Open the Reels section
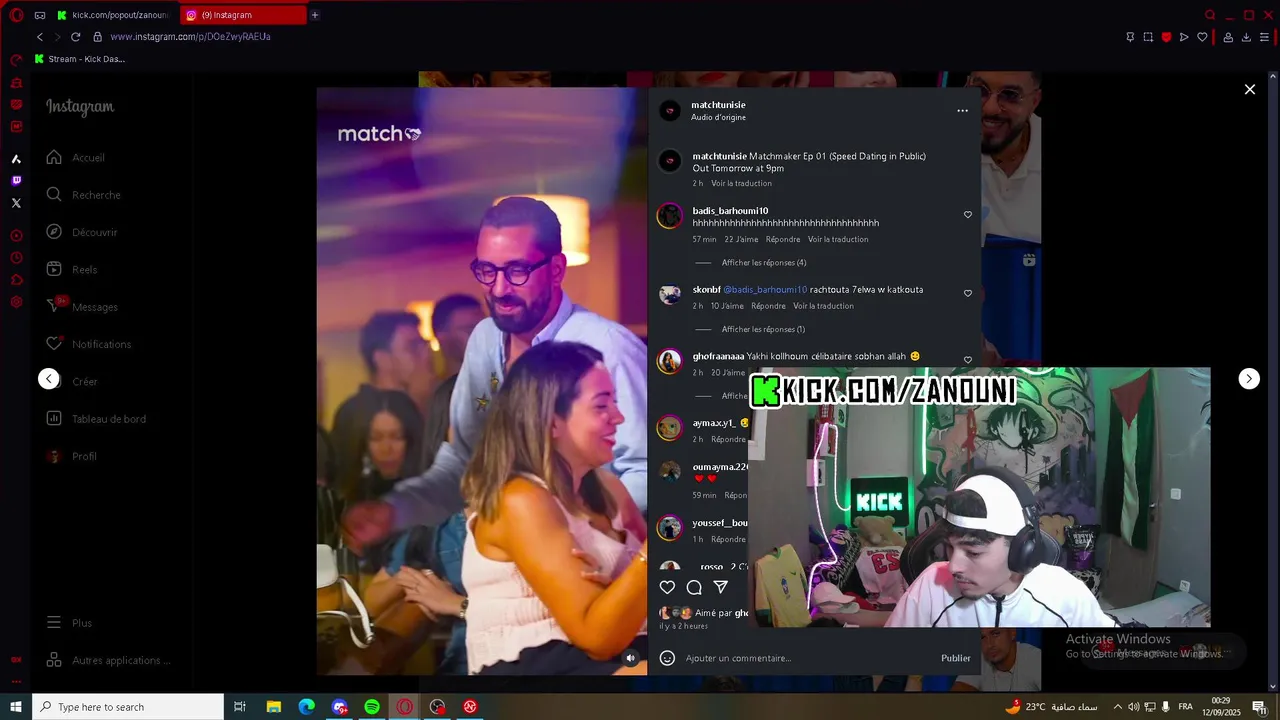 click(72, 269)
